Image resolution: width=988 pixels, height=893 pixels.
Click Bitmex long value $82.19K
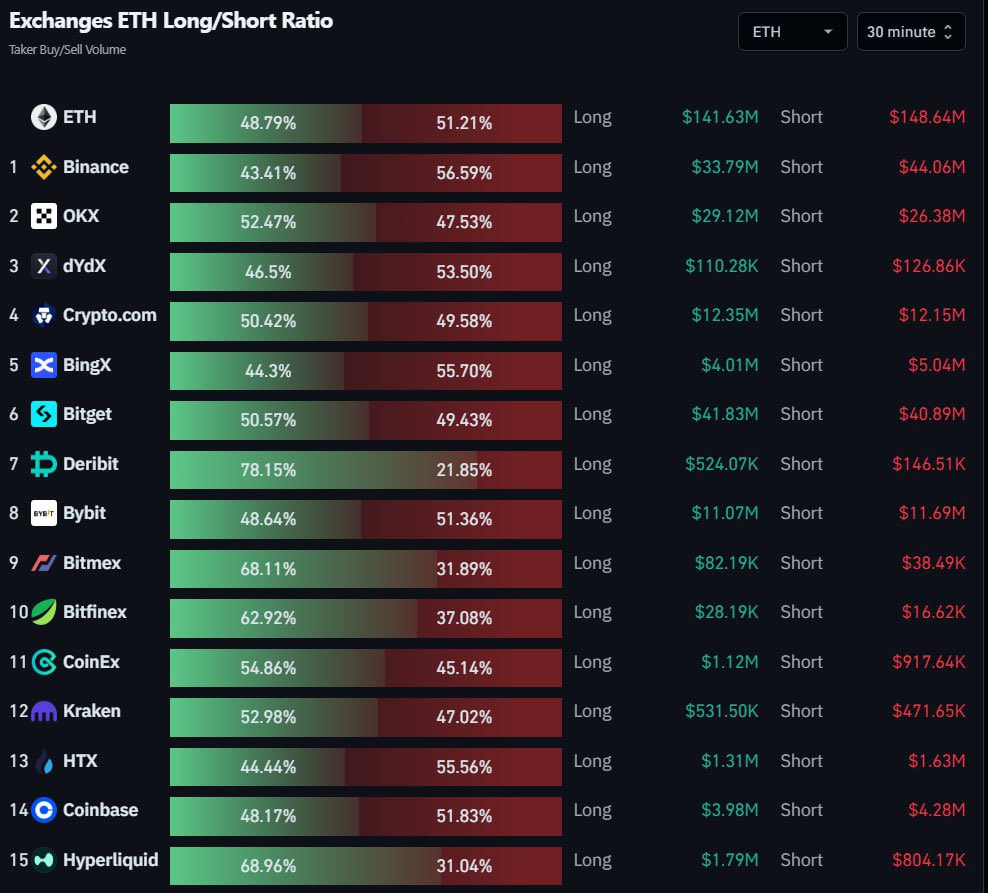(727, 563)
